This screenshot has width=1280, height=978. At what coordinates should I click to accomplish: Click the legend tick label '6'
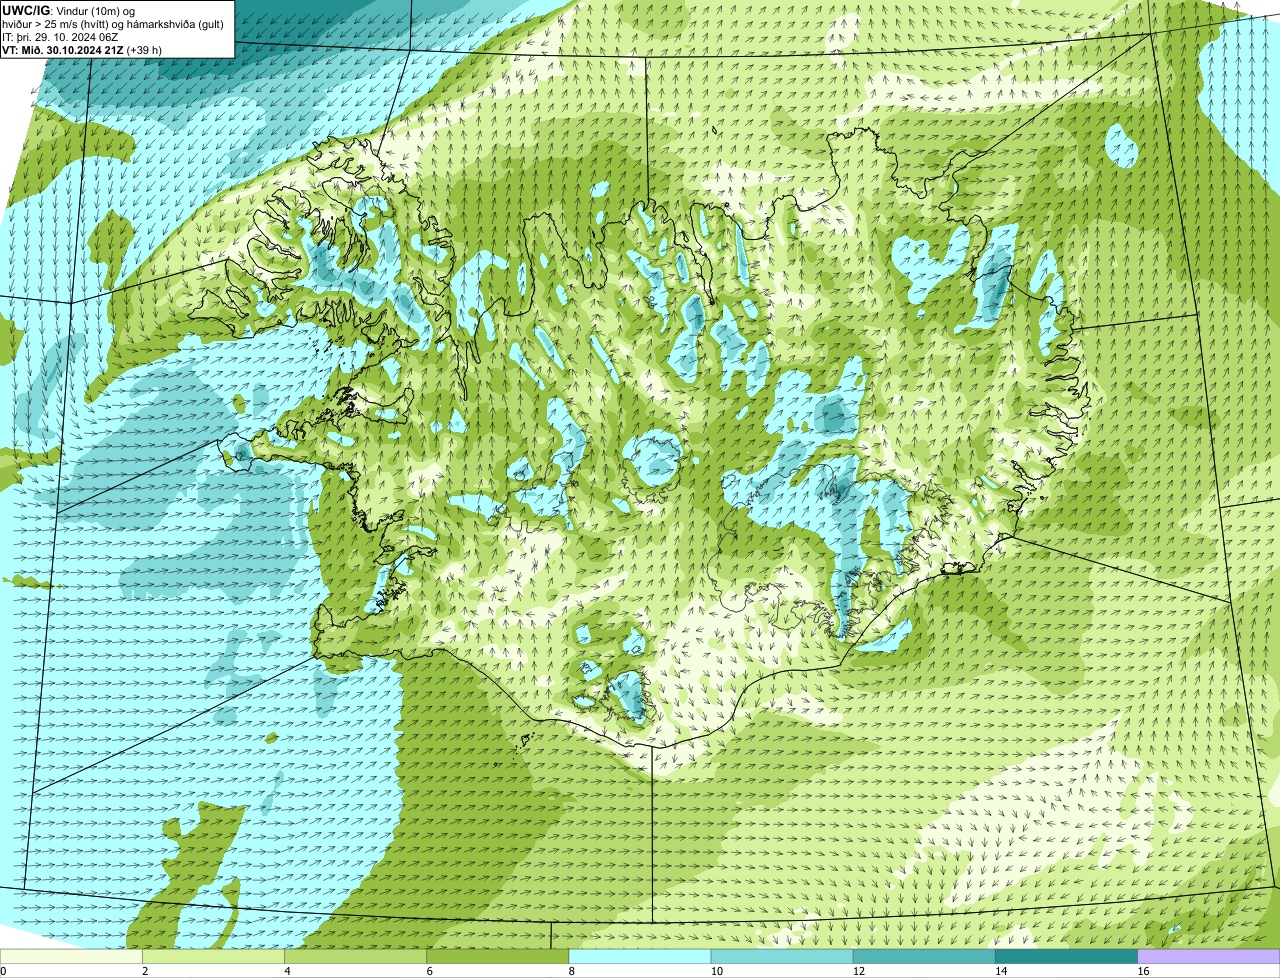(430, 971)
